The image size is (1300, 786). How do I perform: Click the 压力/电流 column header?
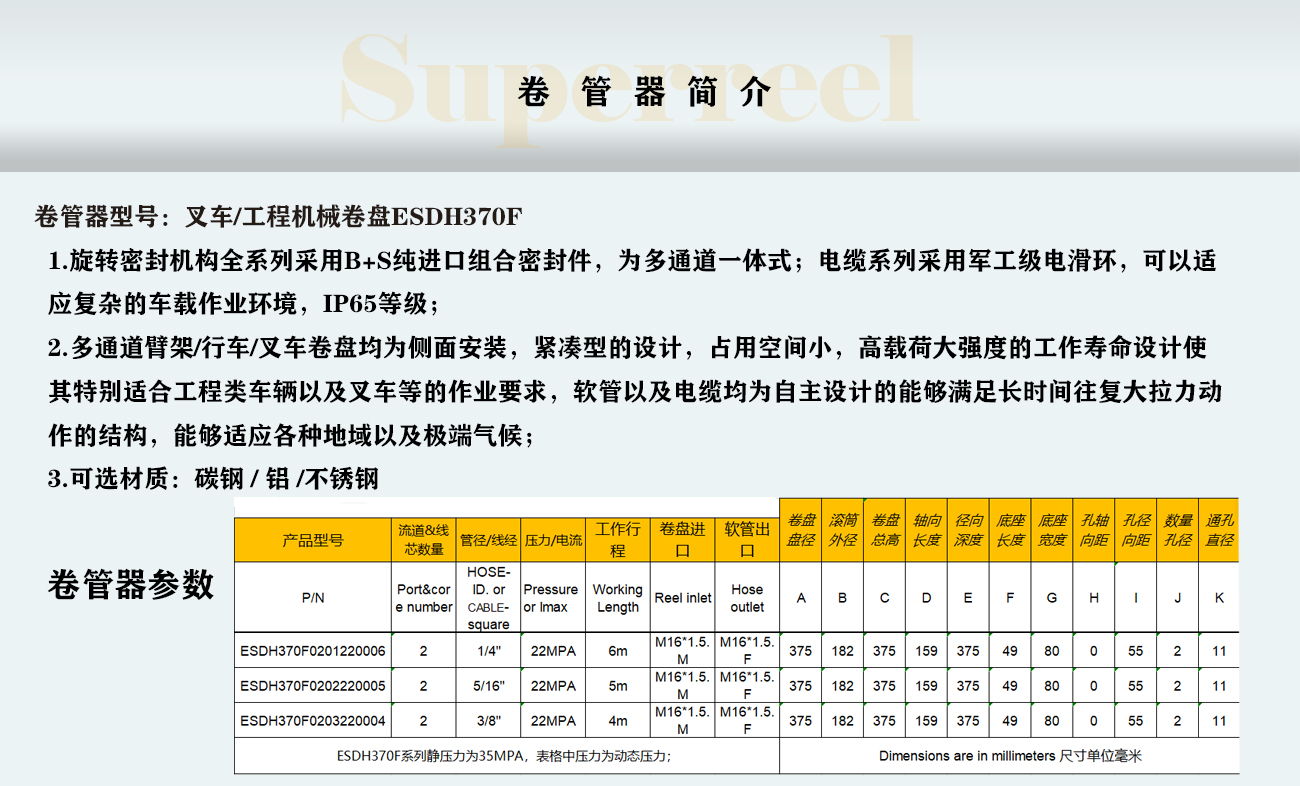click(x=552, y=540)
